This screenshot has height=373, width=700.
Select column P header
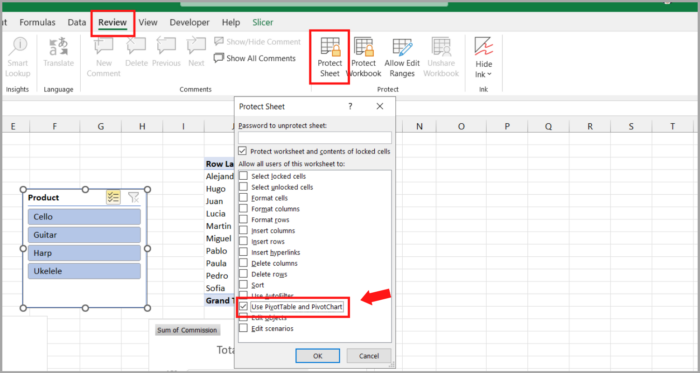[507, 127]
